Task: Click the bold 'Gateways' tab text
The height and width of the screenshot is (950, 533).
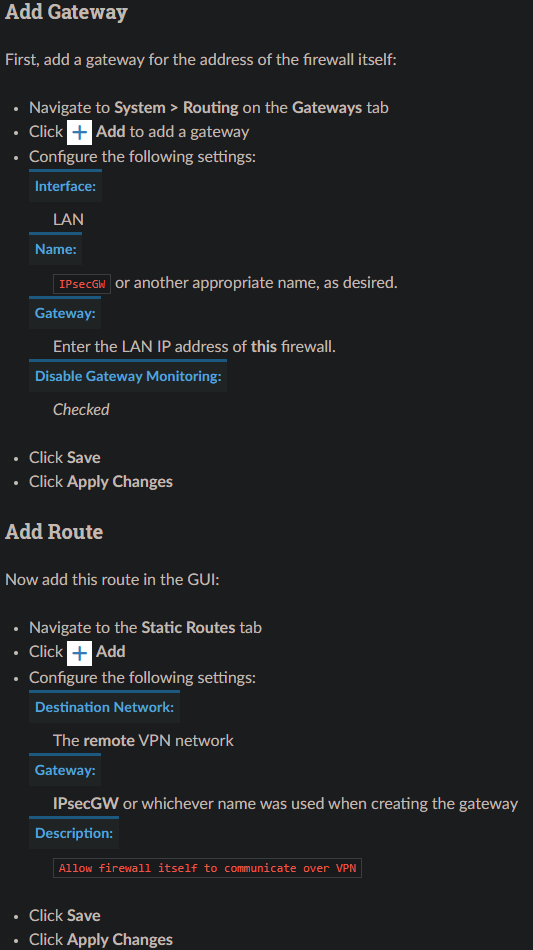Action: coord(327,108)
